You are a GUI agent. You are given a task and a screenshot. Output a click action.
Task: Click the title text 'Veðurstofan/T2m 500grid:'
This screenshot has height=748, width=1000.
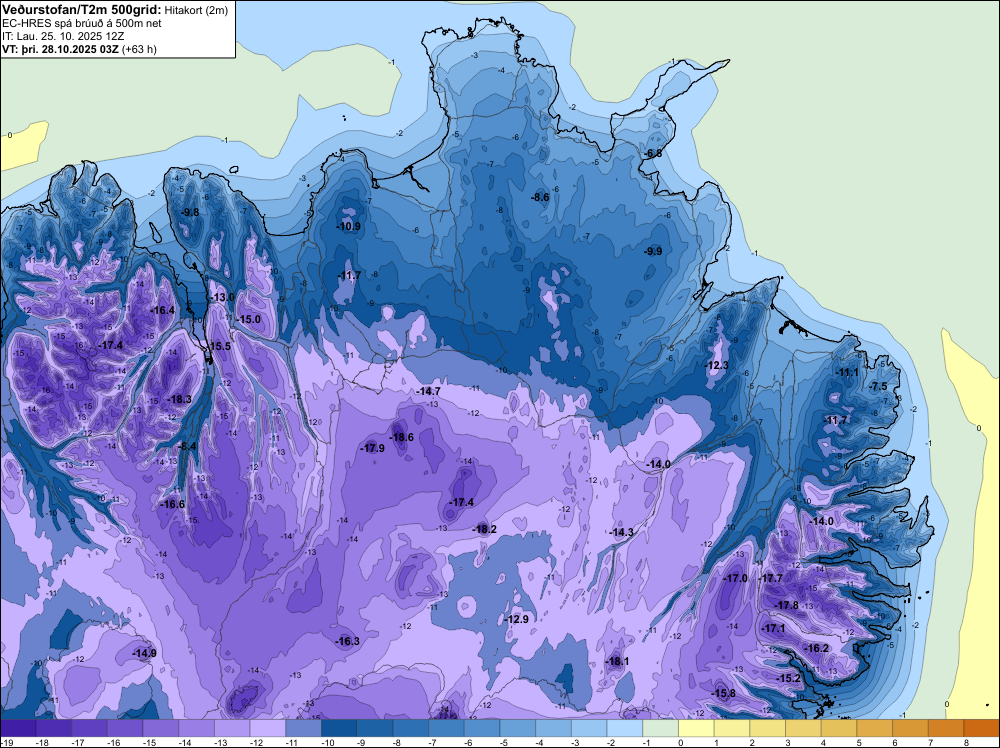click(x=82, y=10)
